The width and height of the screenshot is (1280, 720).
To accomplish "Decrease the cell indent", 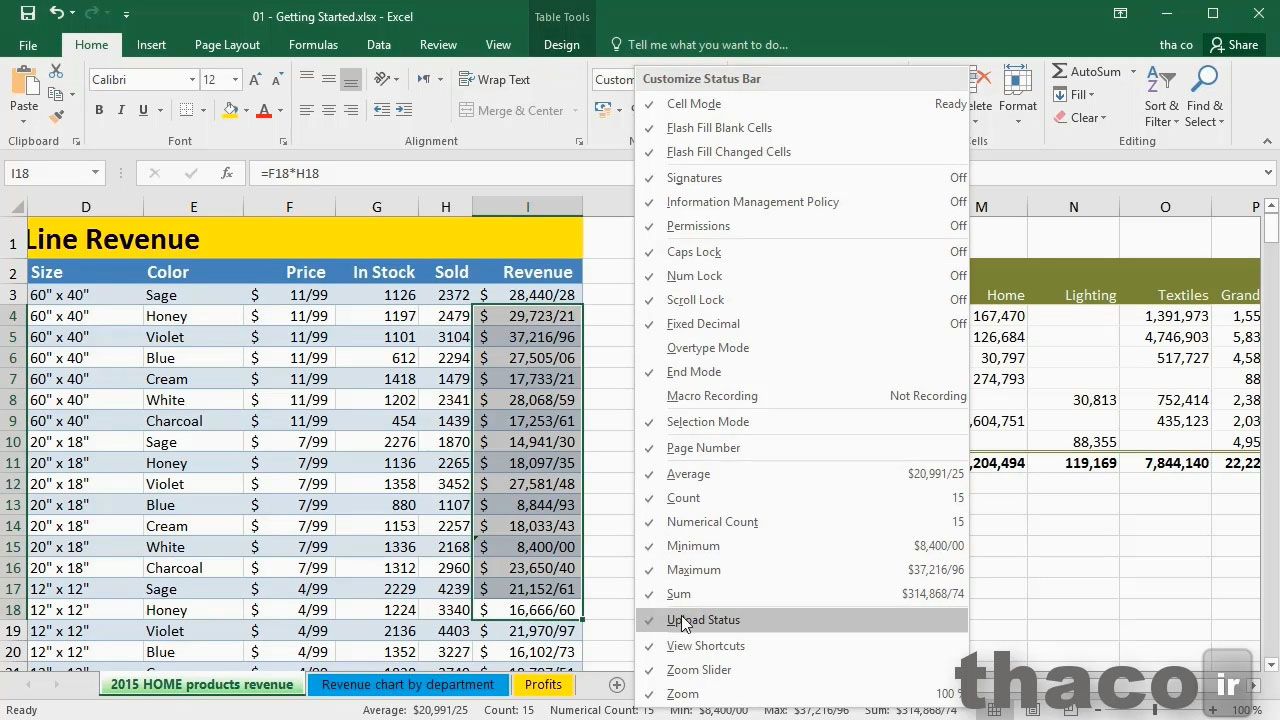I will [382, 110].
